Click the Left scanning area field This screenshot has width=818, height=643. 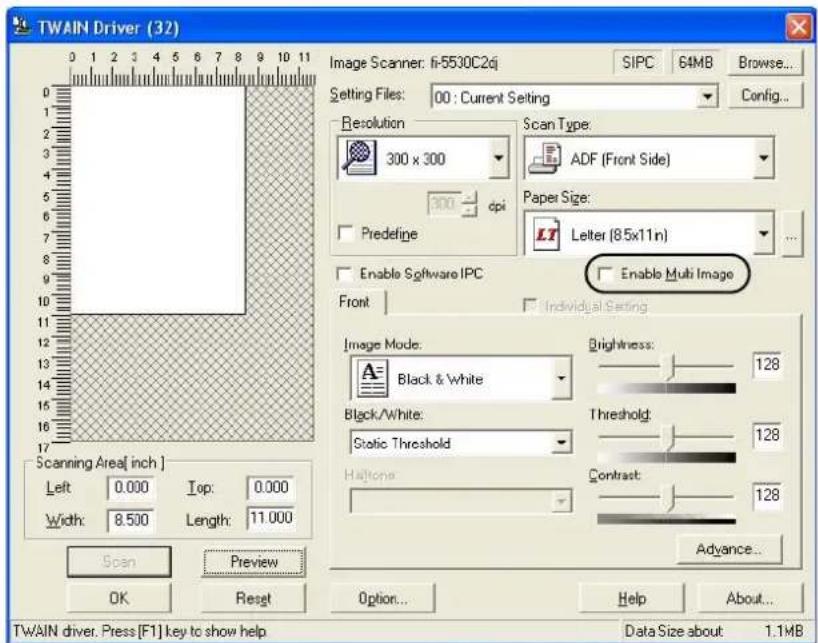[x=131, y=488]
